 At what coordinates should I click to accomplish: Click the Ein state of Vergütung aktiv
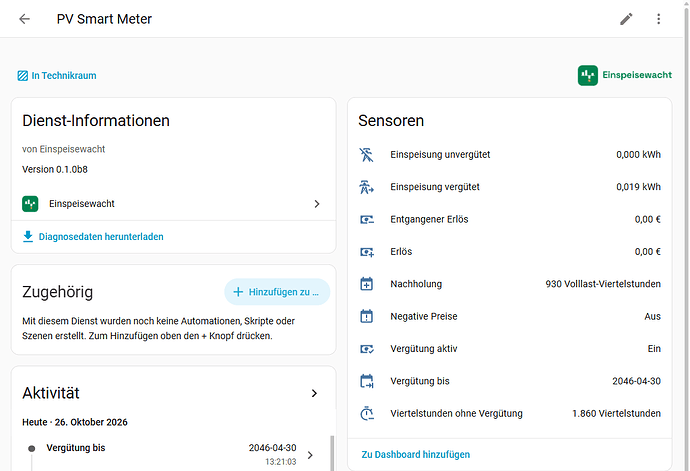(654, 349)
